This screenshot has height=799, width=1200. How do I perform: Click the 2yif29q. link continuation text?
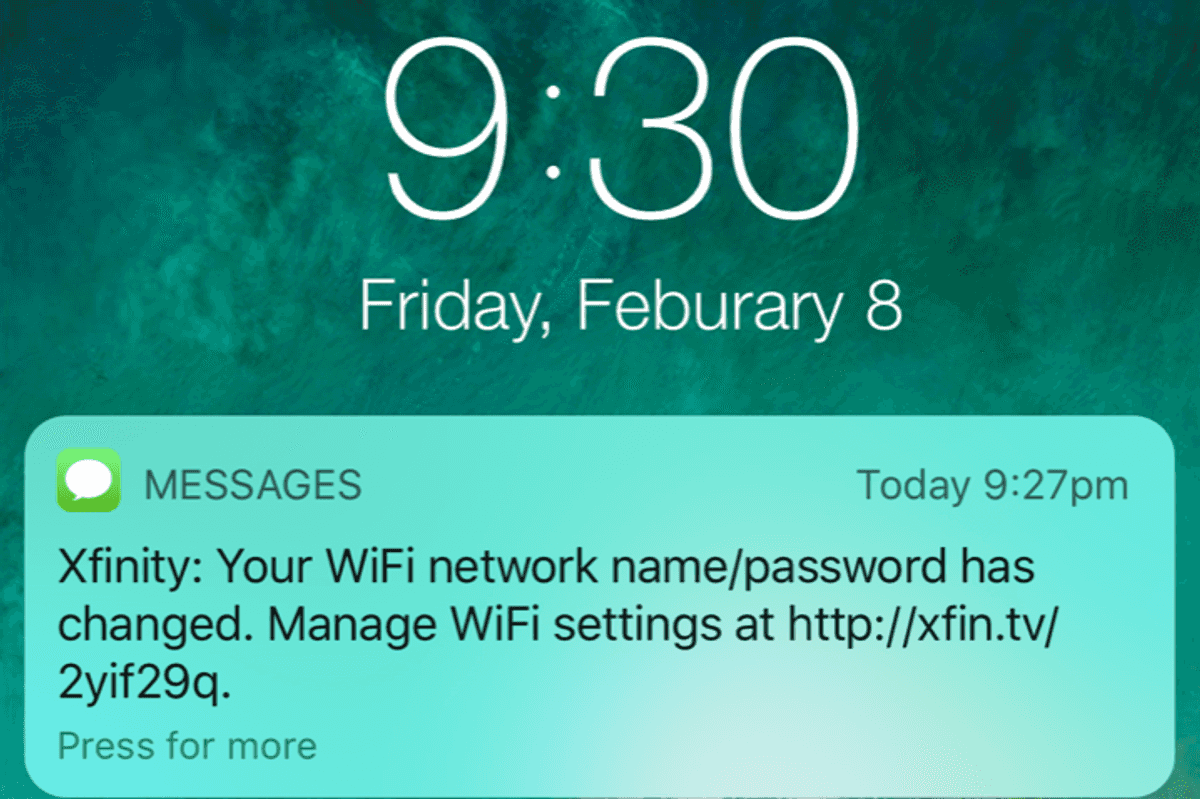pos(145,684)
